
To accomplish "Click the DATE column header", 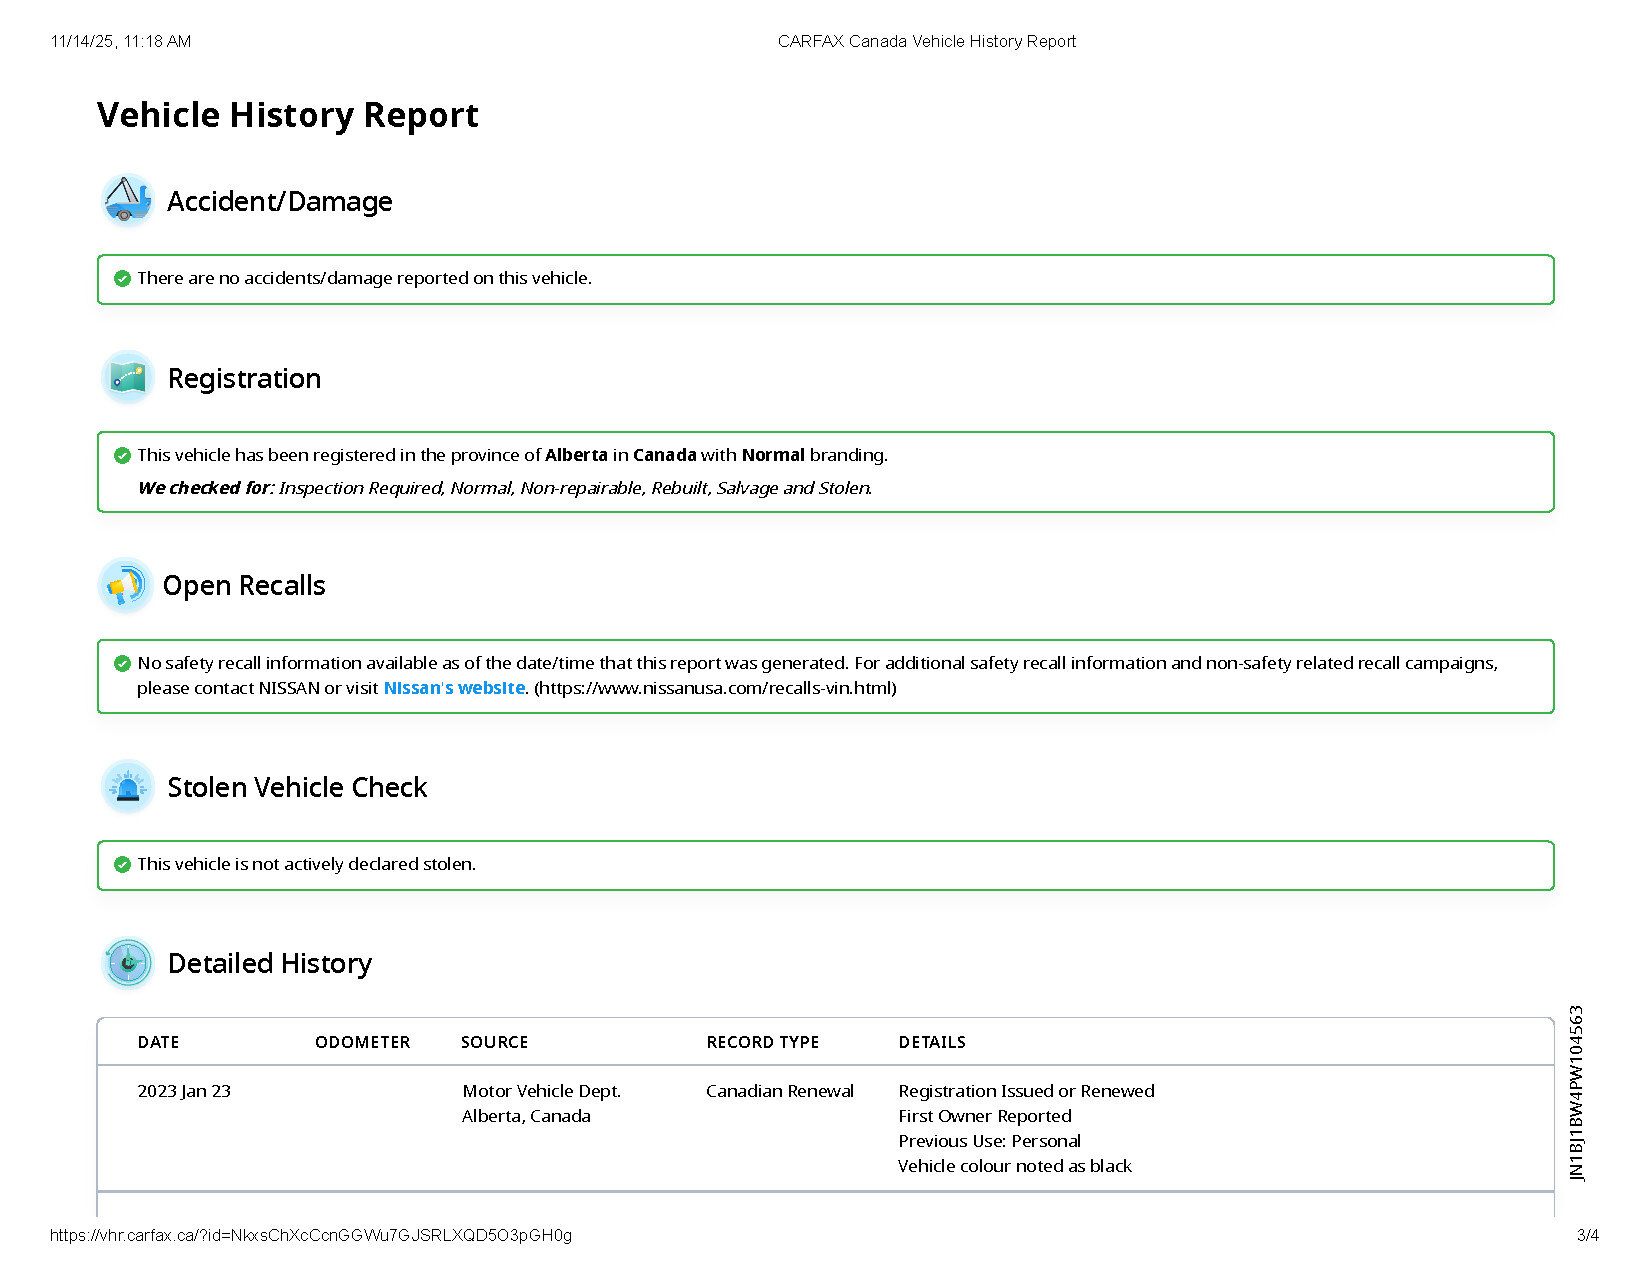I will [158, 1042].
